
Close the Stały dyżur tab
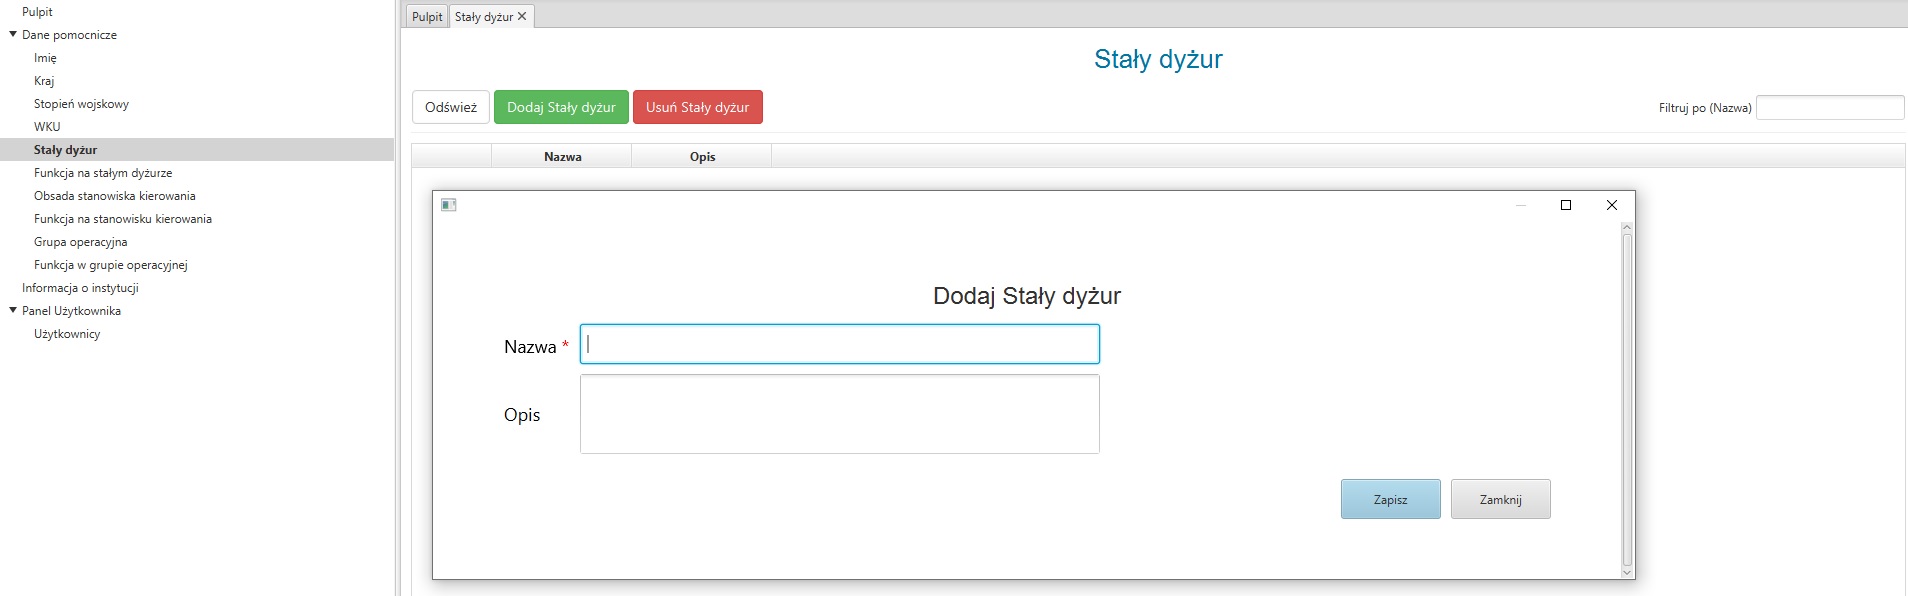[x=522, y=16]
